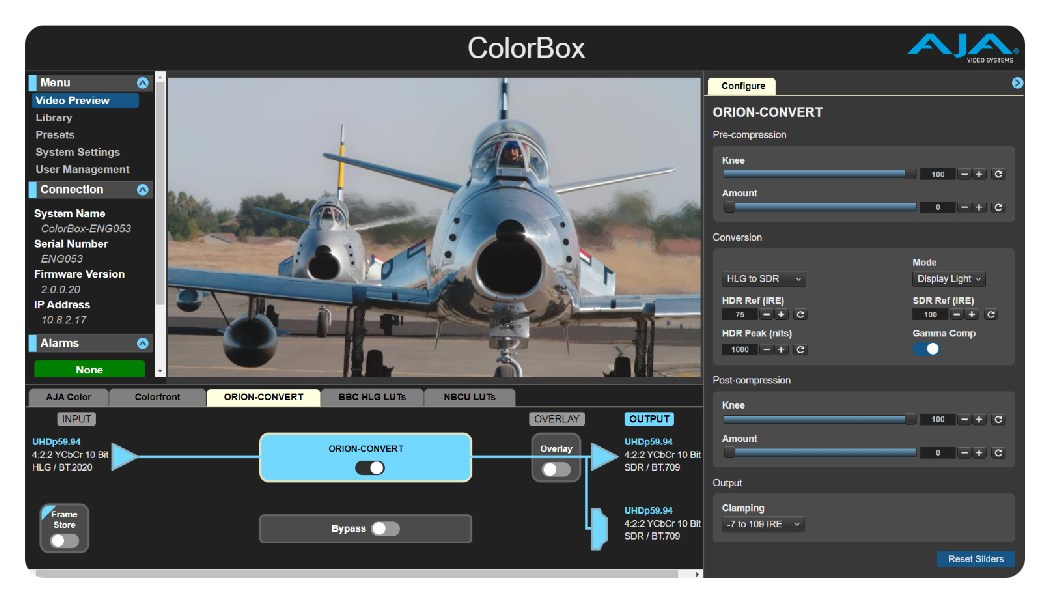Screen dimensions: 1050x603
Task: Click the input triangle node icon
Action: (124, 456)
